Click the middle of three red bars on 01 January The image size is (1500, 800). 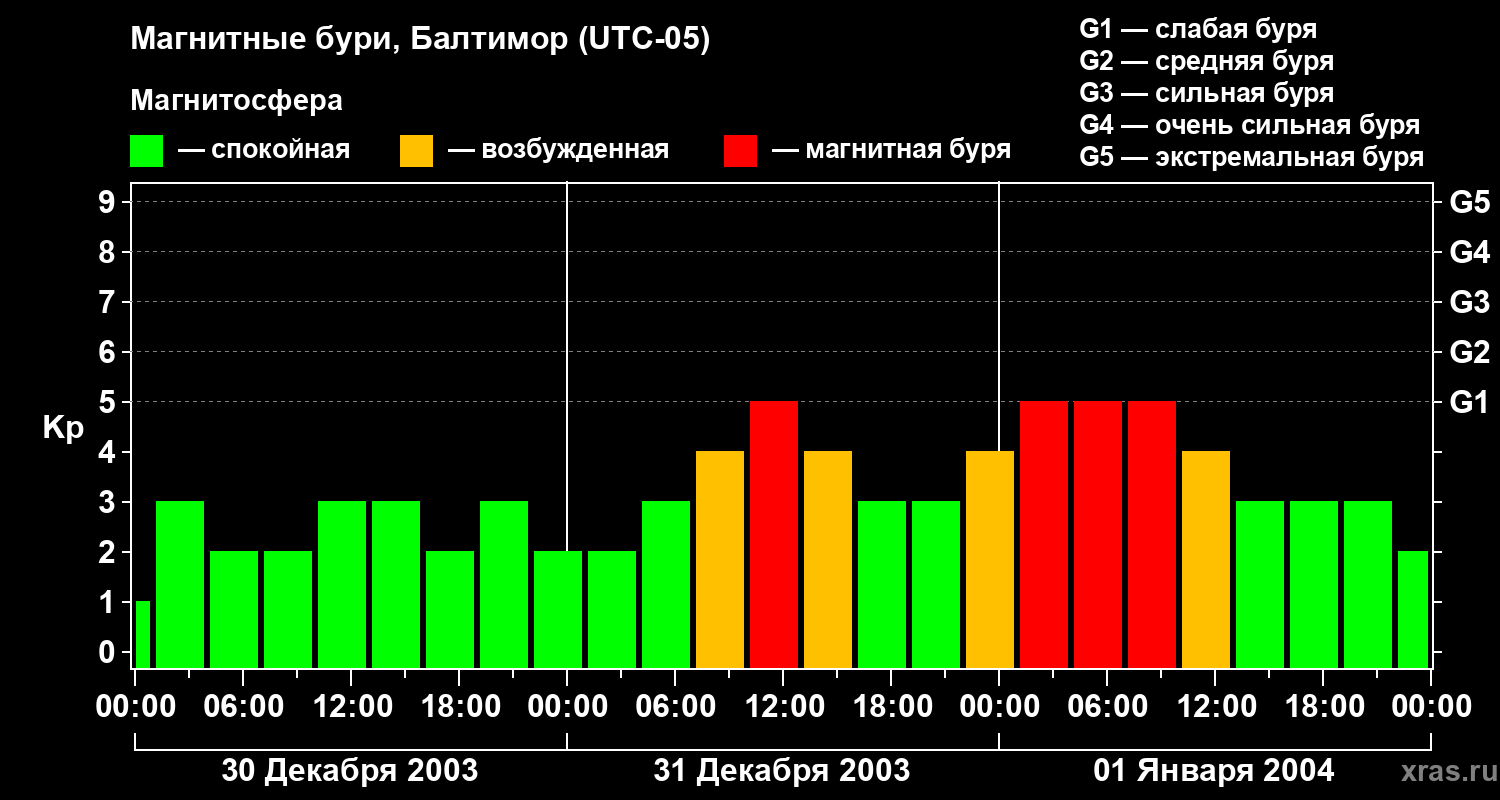1098,535
